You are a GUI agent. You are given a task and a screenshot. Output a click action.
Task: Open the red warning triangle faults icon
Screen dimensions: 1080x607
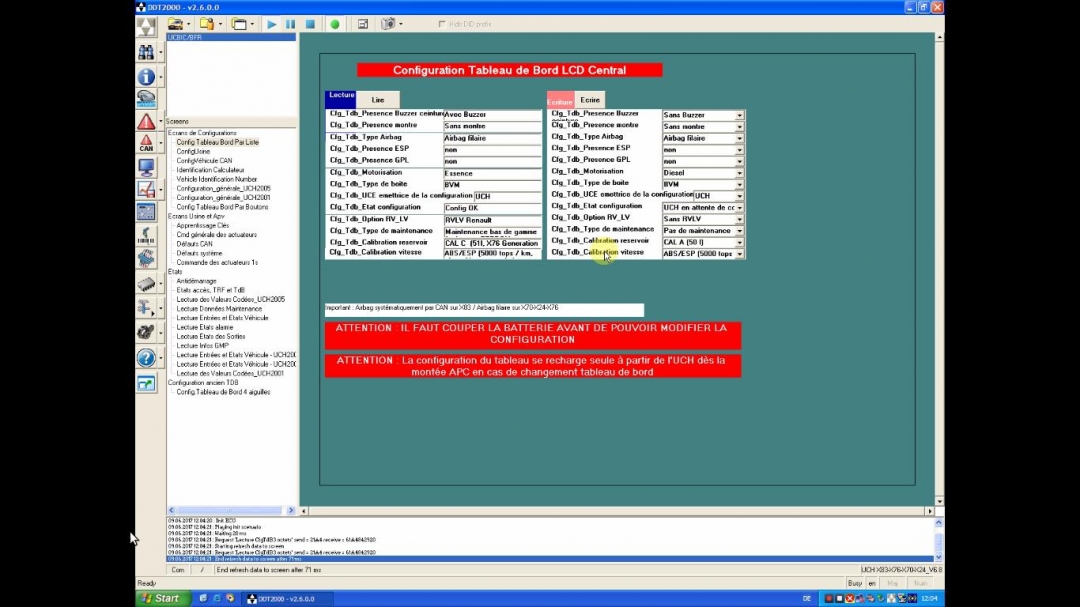click(146, 122)
